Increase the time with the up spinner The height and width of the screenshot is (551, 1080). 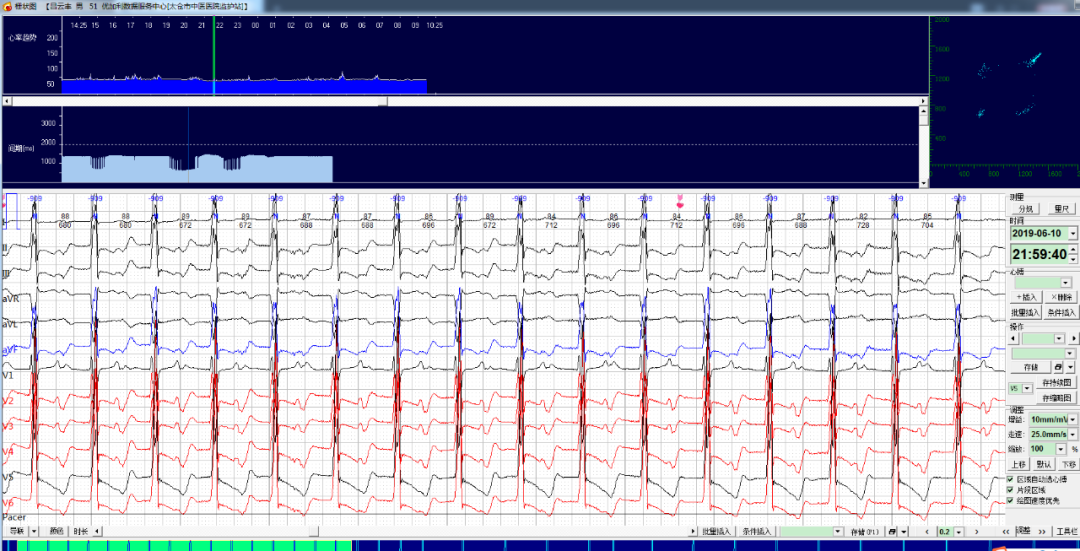1073,249
